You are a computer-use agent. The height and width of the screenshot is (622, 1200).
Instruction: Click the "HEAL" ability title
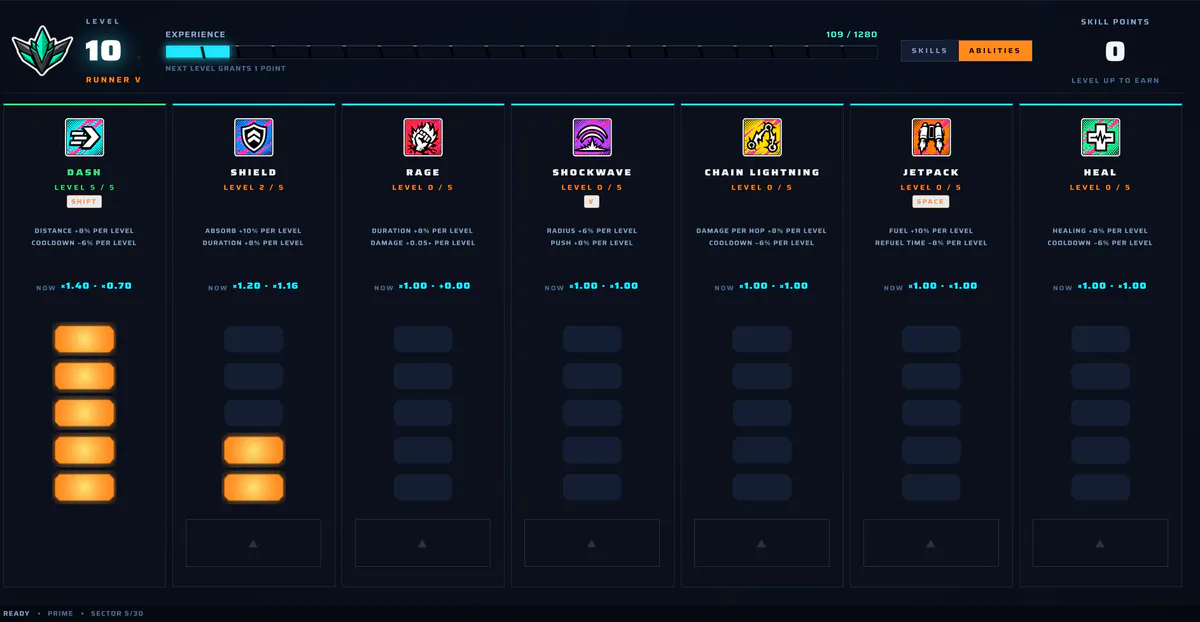click(x=1100, y=172)
